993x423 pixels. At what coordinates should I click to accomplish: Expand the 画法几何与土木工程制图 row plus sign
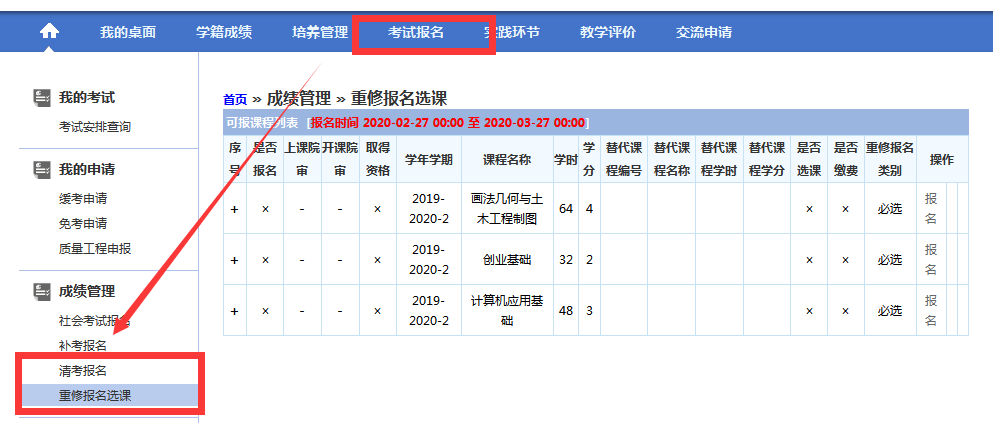coord(235,208)
